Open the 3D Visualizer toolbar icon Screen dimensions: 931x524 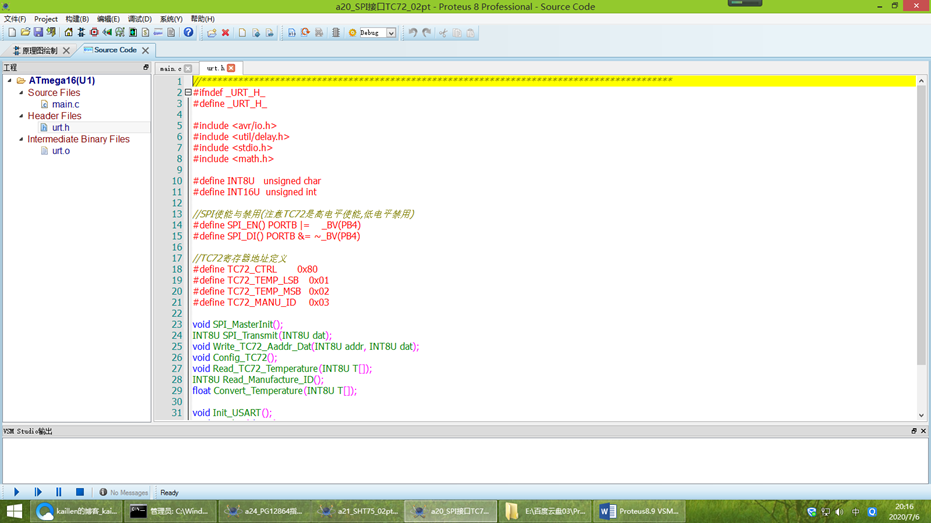(x=107, y=33)
